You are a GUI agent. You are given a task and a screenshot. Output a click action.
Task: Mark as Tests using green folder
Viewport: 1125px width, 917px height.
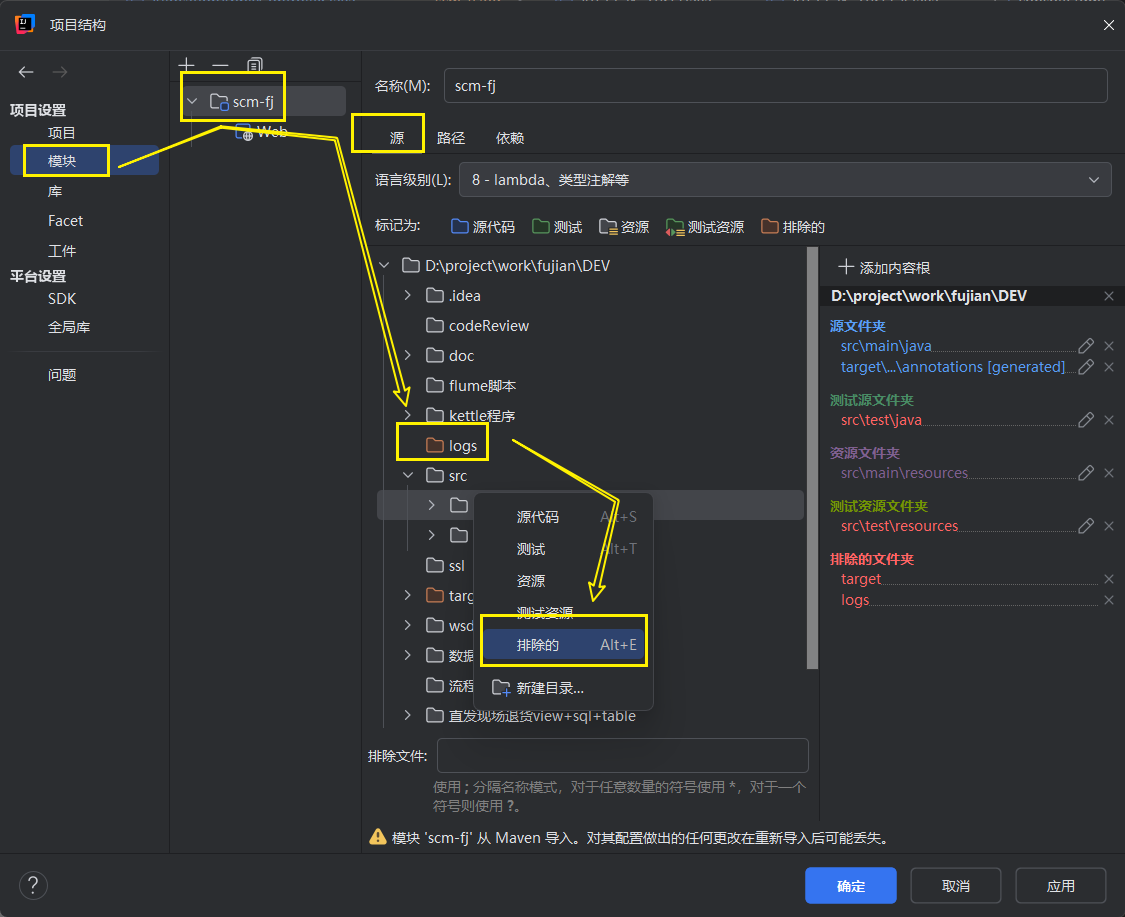[x=557, y=227]
